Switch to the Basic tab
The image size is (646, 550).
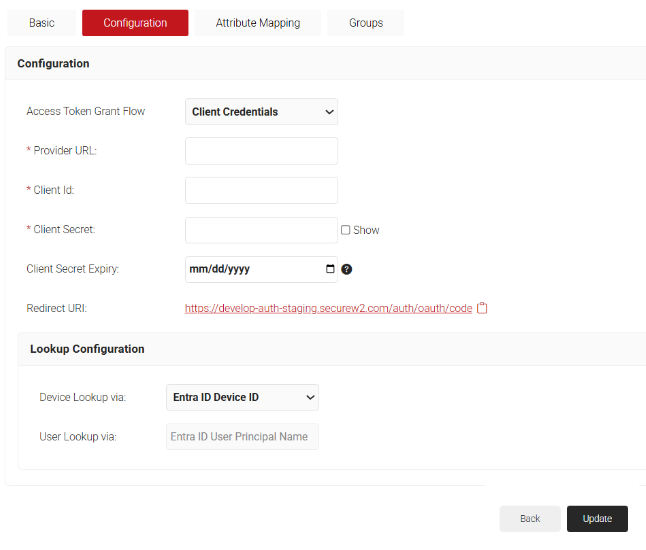point(42,23)
